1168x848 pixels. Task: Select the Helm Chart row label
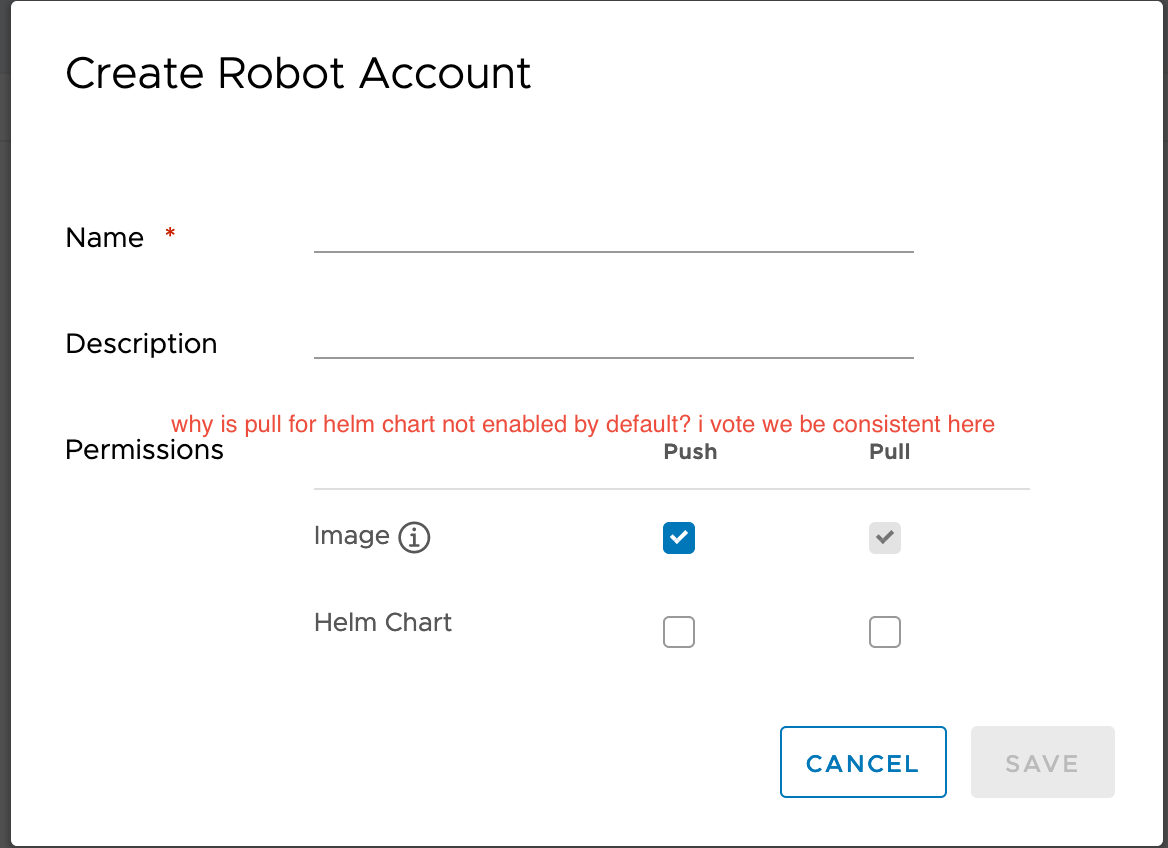(x=383, y=622)
